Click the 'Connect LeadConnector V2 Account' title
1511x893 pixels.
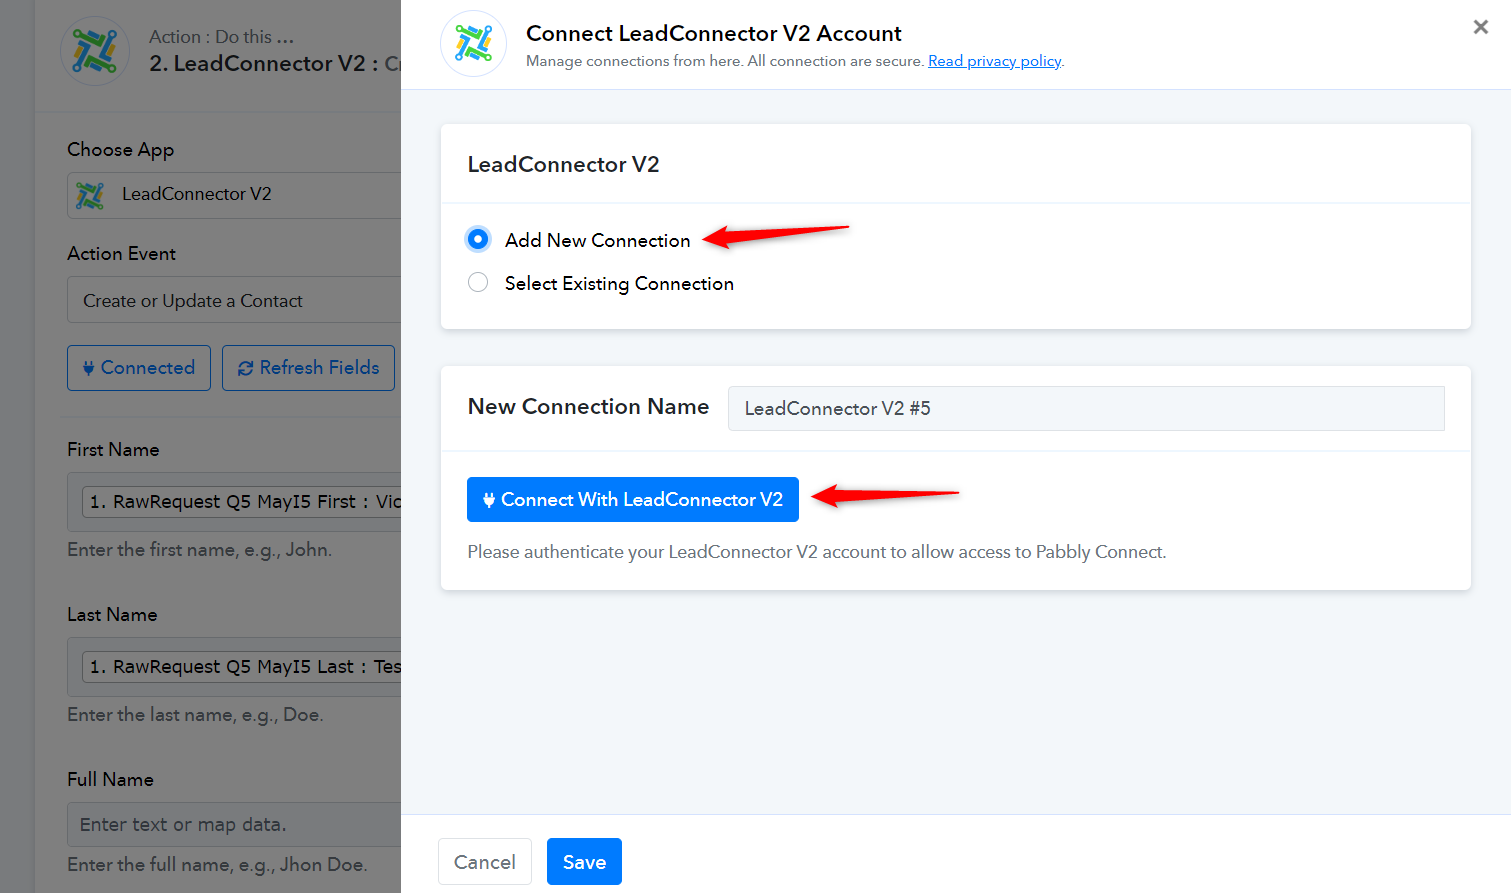714,33
